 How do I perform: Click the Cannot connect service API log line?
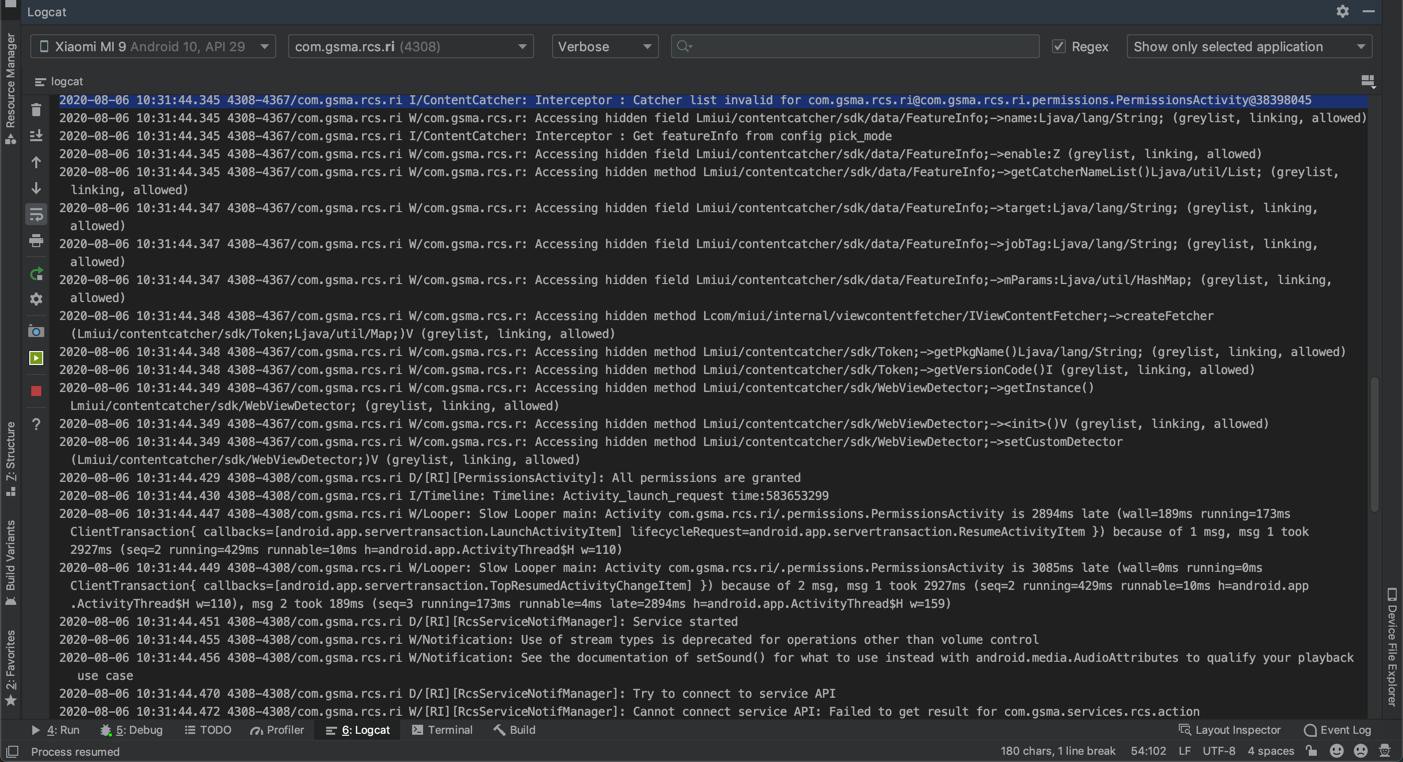[x=629, y=712]
